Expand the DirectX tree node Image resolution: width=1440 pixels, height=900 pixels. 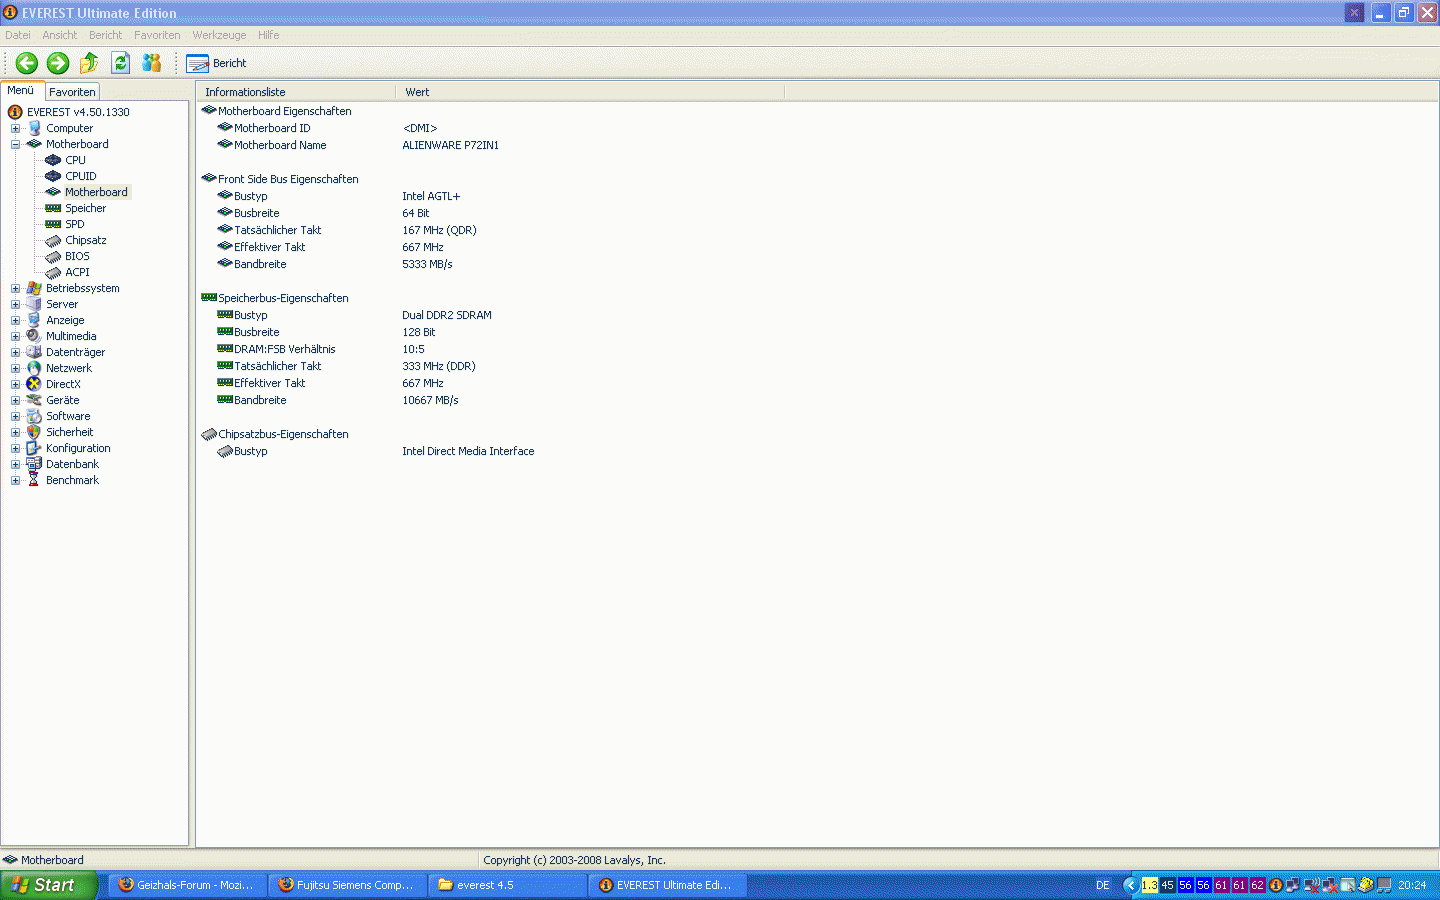(15, 384)
